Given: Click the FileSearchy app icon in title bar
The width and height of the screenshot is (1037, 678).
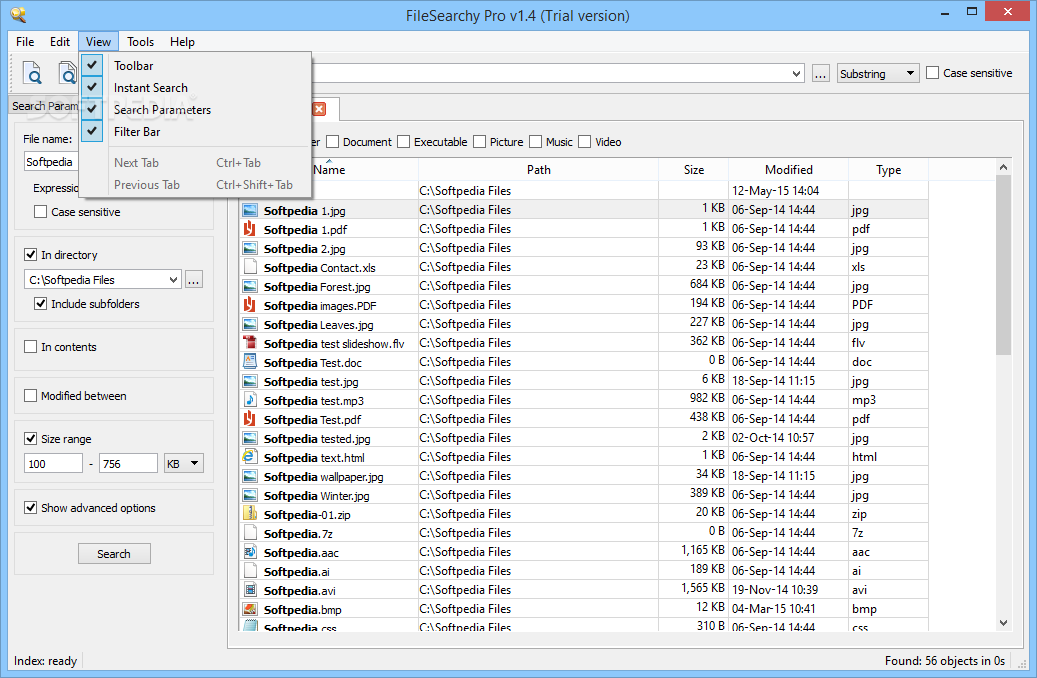Looking at the screenshot, I should (19, 15).
